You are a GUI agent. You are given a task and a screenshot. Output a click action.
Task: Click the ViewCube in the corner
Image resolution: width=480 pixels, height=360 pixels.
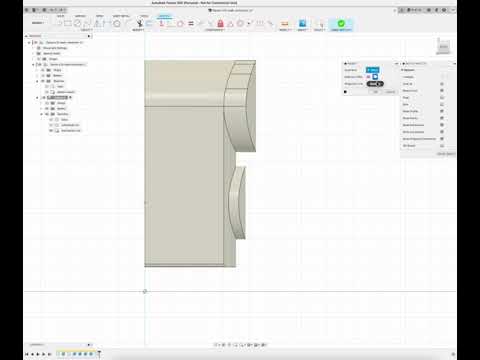point(444,46)
